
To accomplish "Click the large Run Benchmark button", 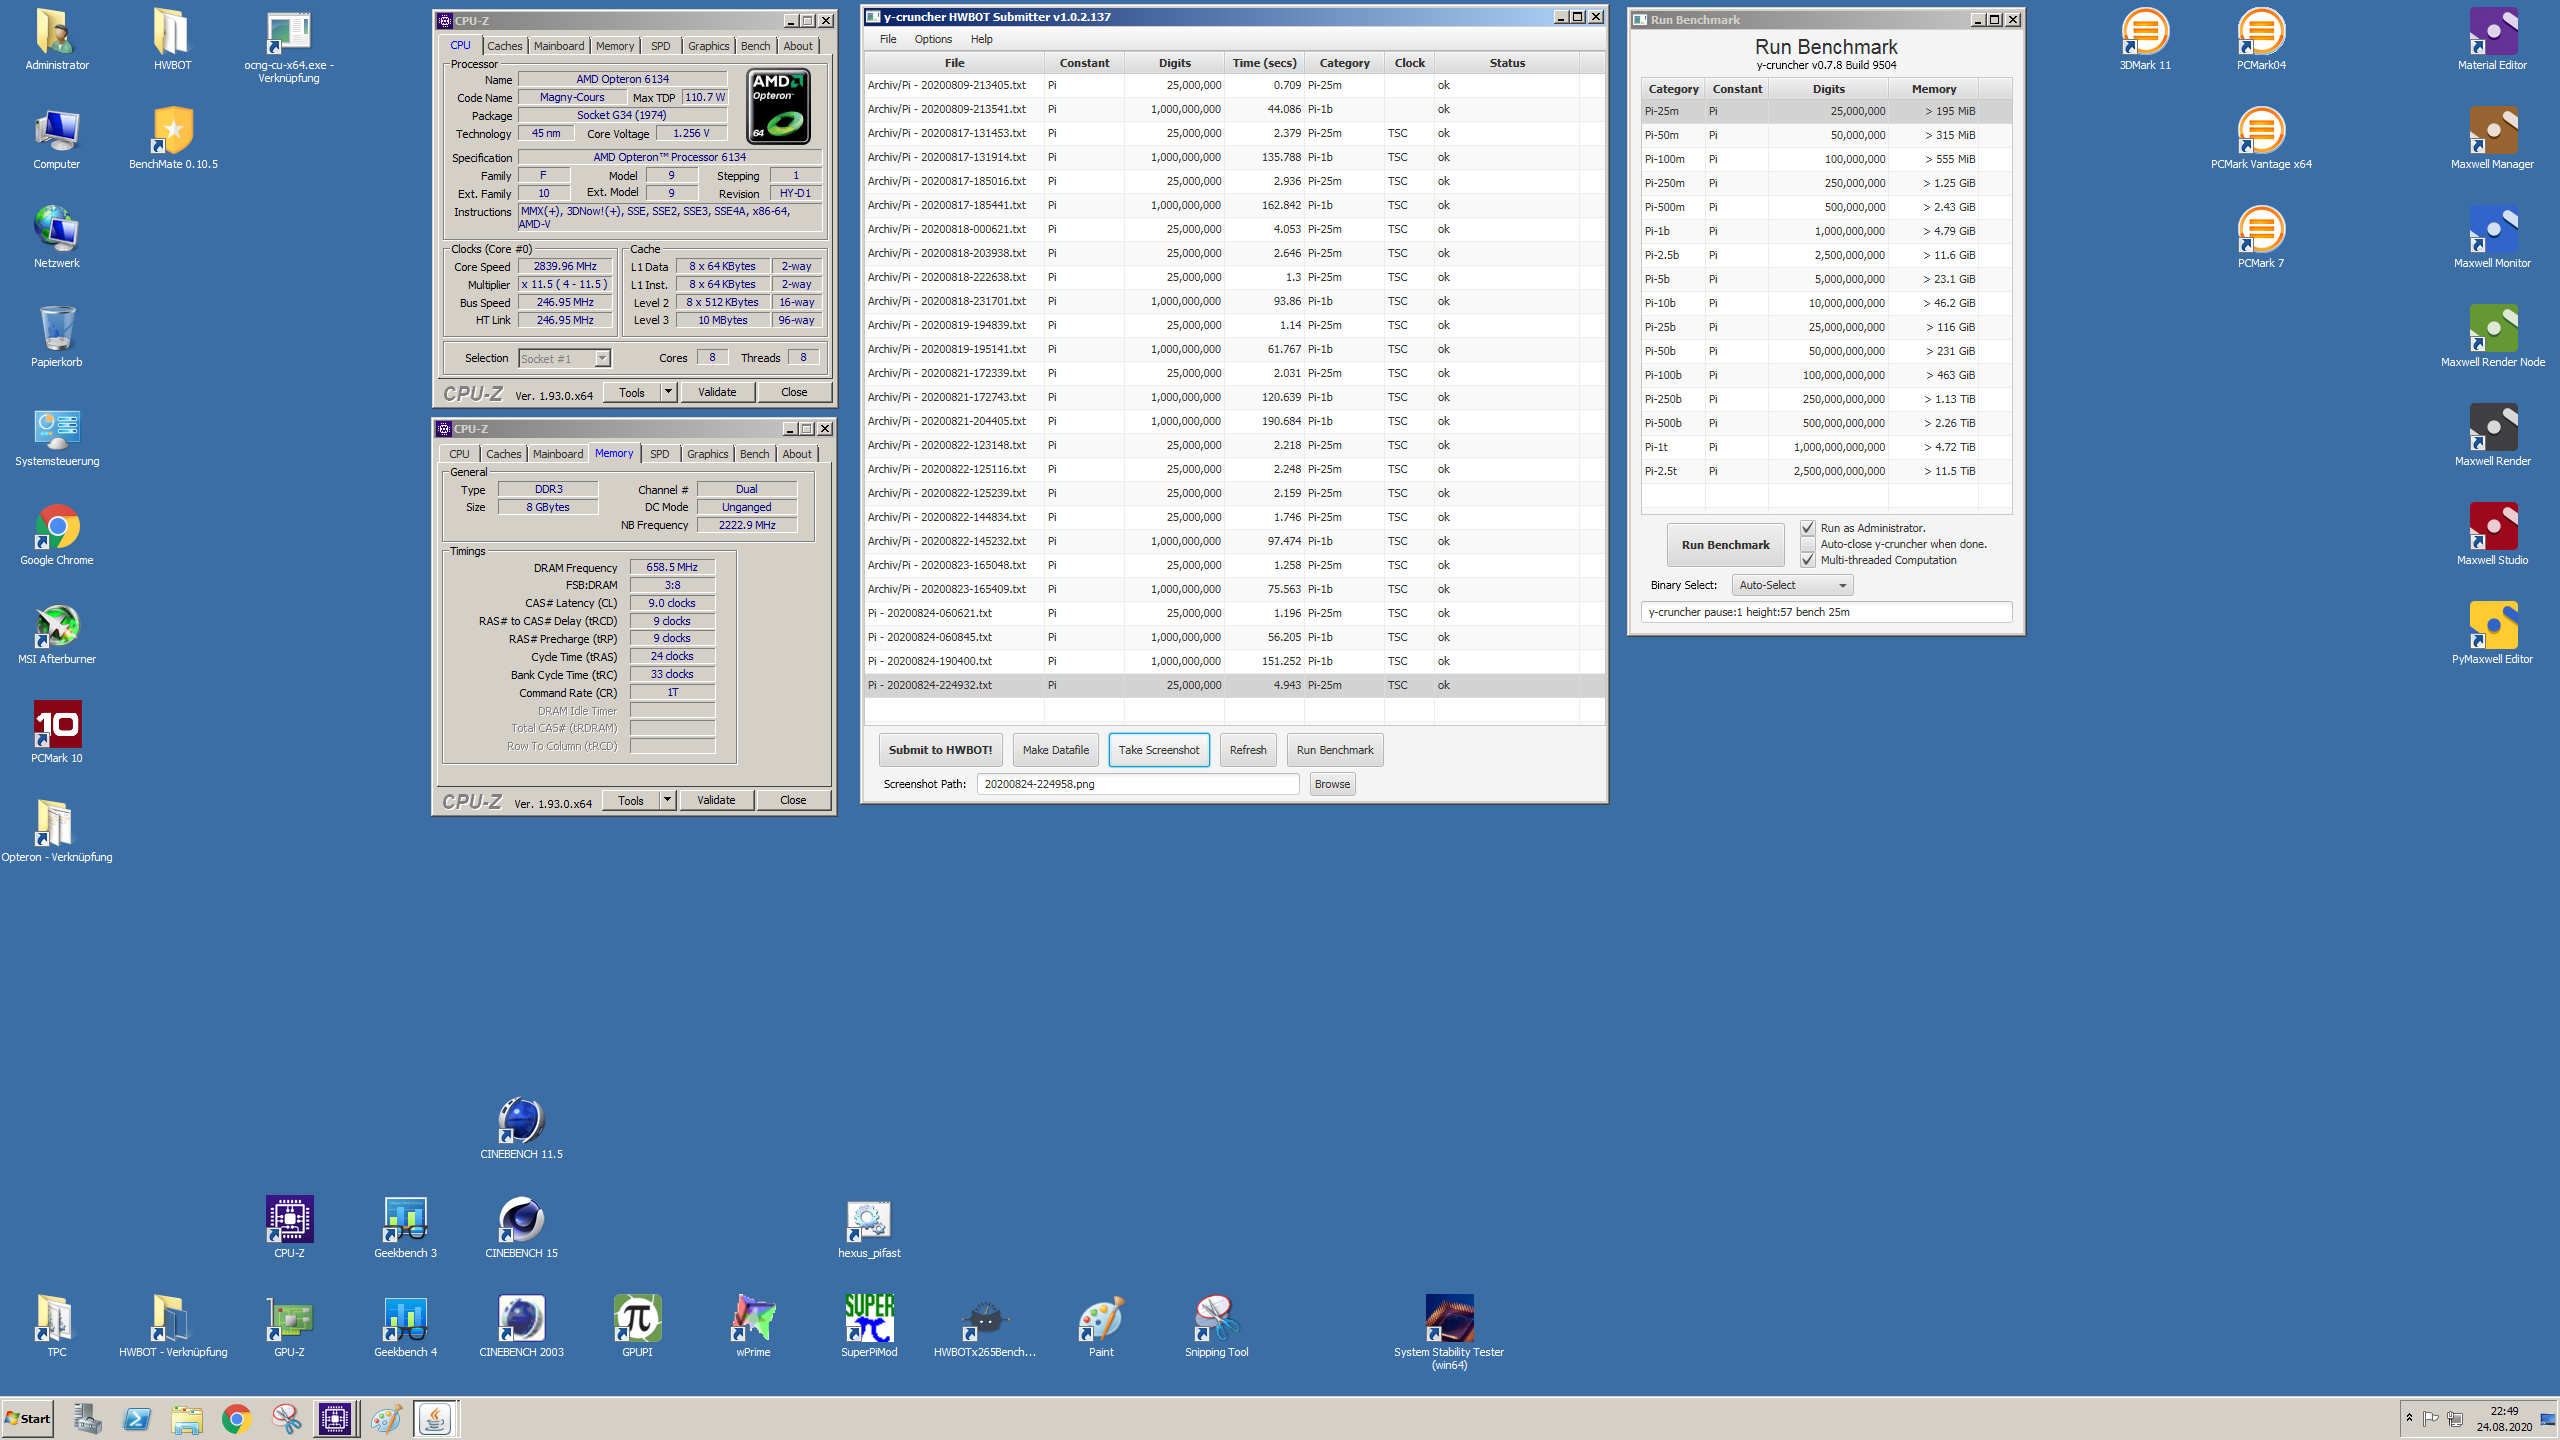I will (1726, 545).
